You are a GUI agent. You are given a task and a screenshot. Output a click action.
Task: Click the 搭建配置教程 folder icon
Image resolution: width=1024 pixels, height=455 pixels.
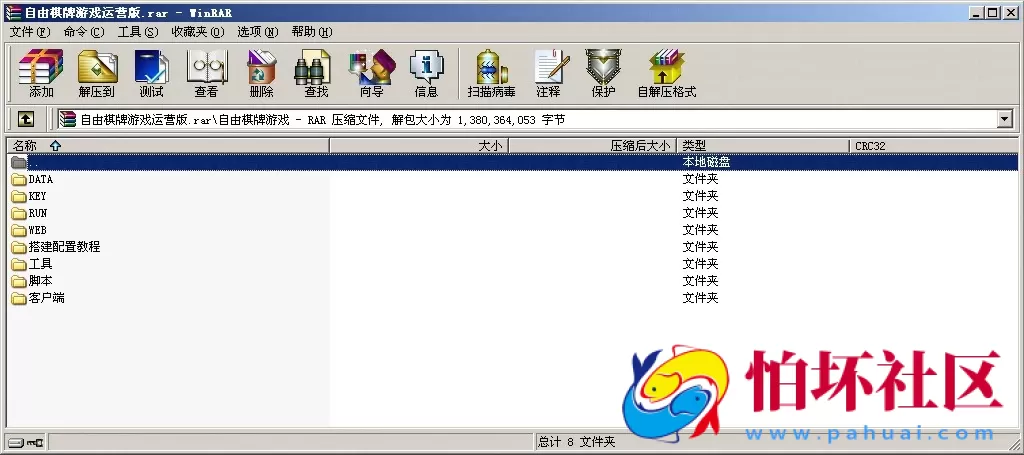tap(19, 247)
